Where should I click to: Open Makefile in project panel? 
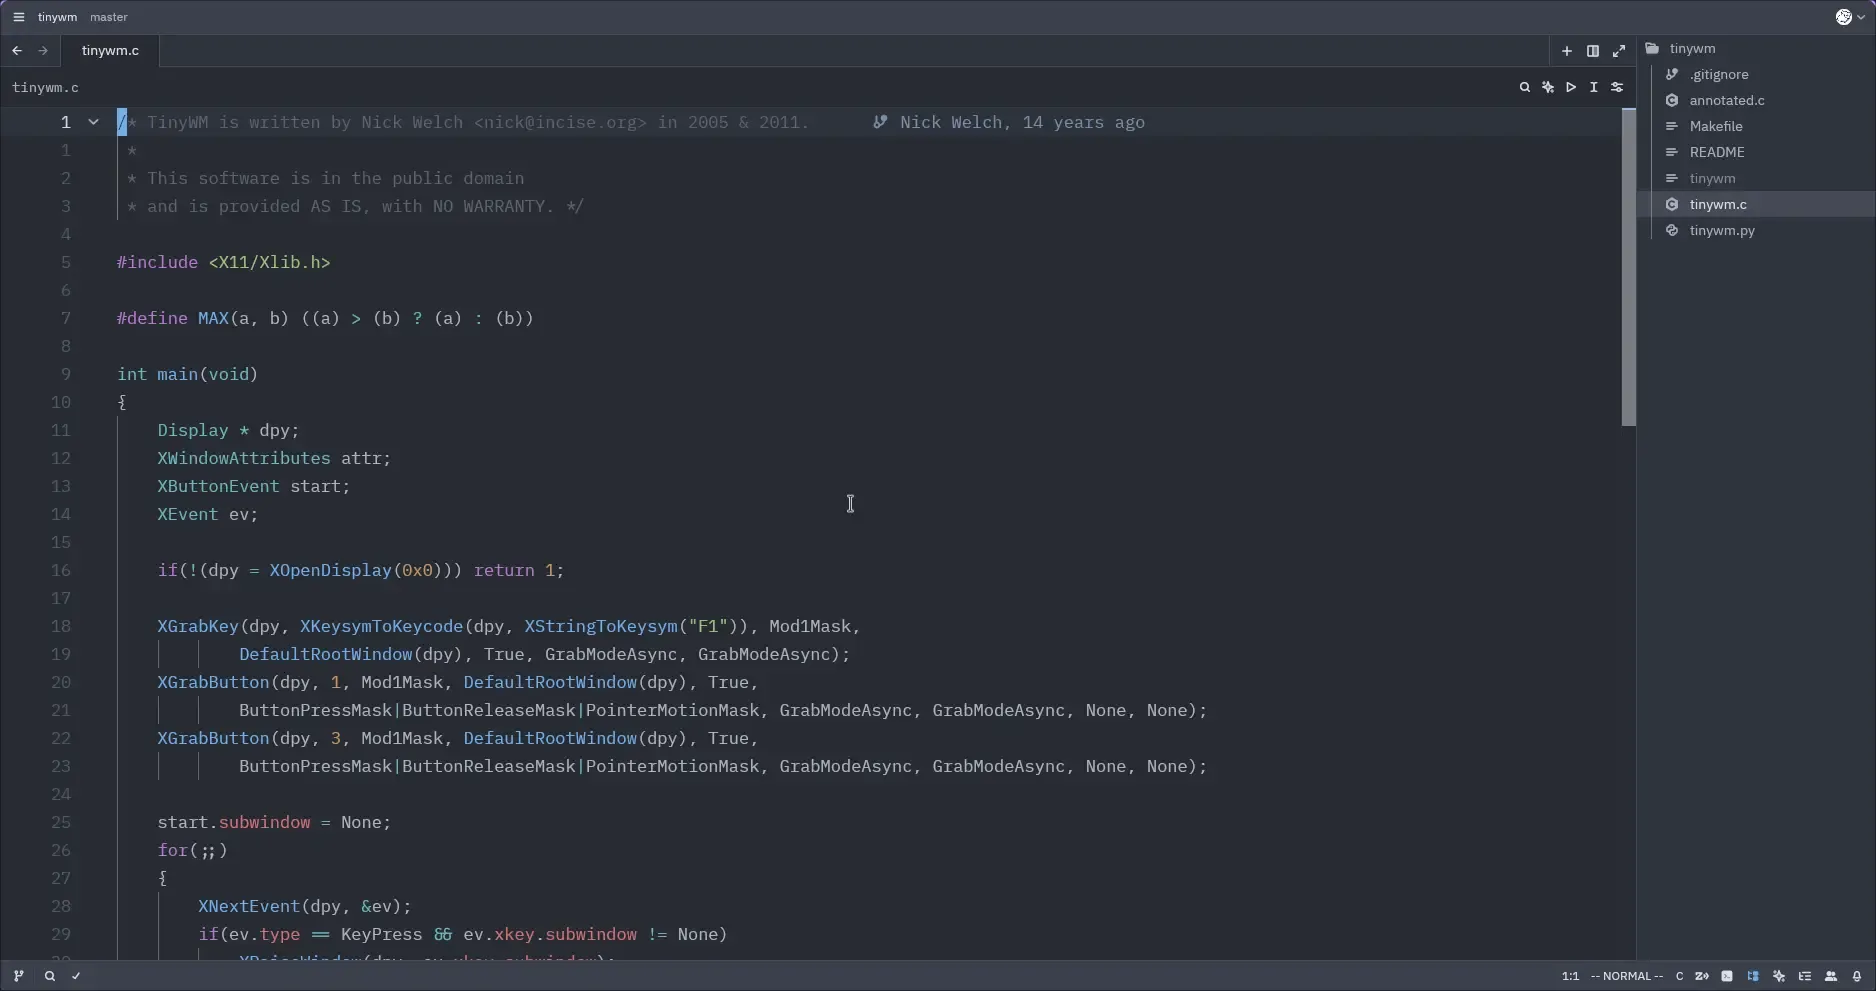(x=1716, y=126)
